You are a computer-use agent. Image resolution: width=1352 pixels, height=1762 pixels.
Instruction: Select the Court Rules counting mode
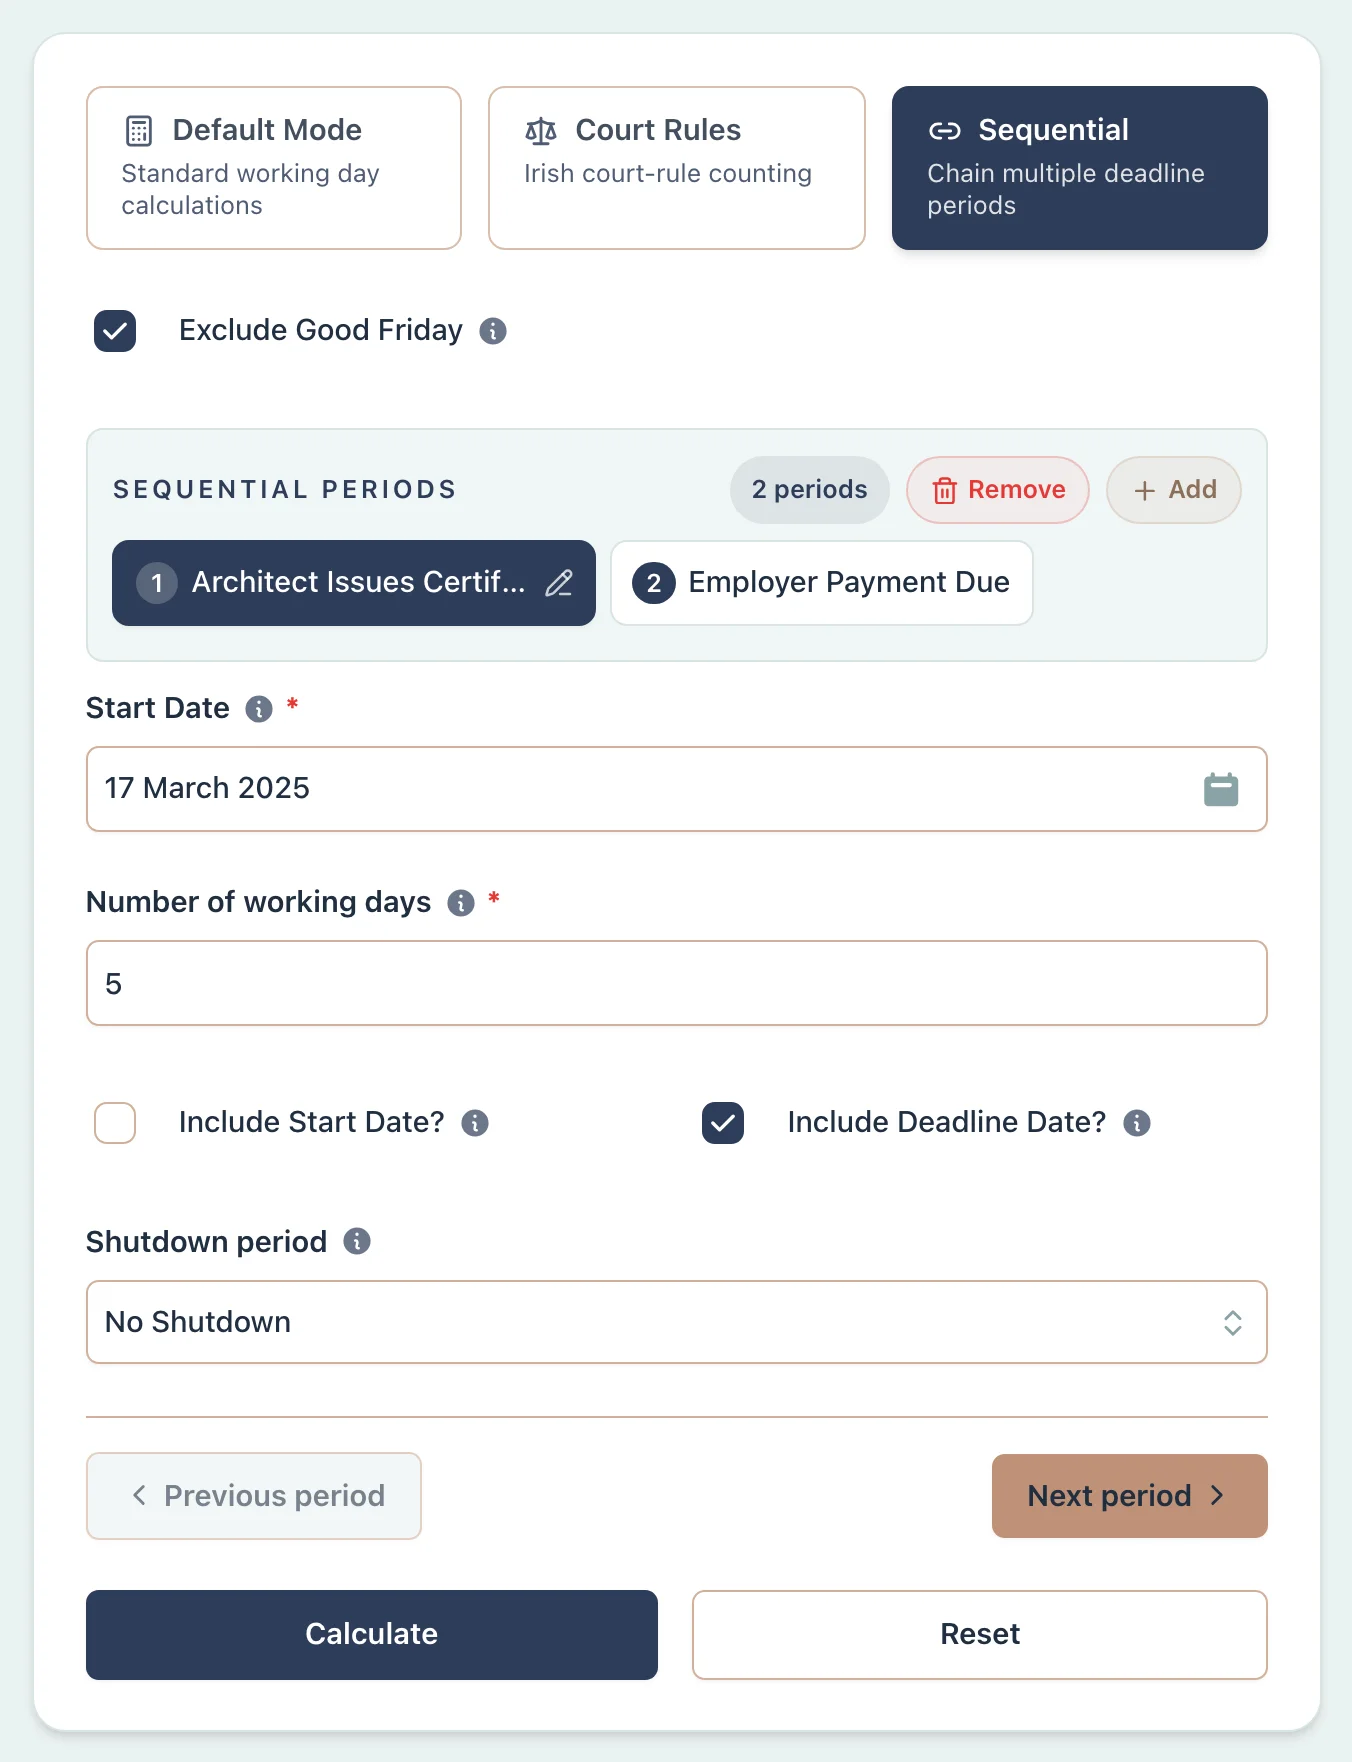676,167
